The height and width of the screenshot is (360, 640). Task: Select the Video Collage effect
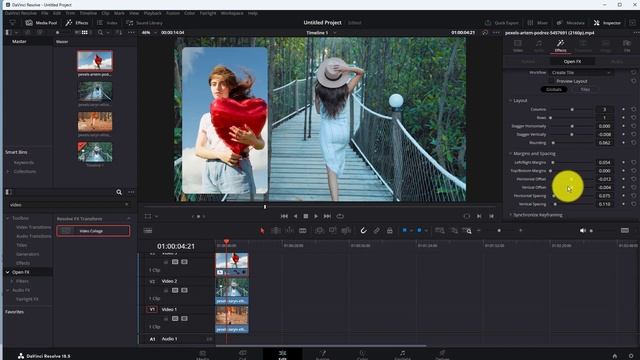[x=93, y=231]
